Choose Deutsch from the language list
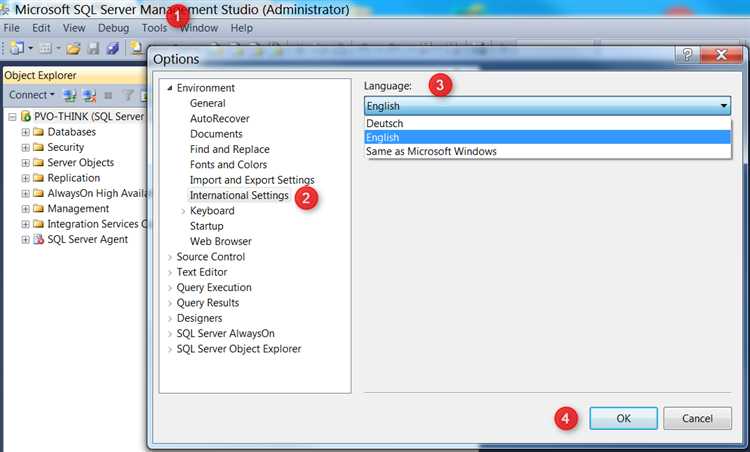 pos(385,123)
